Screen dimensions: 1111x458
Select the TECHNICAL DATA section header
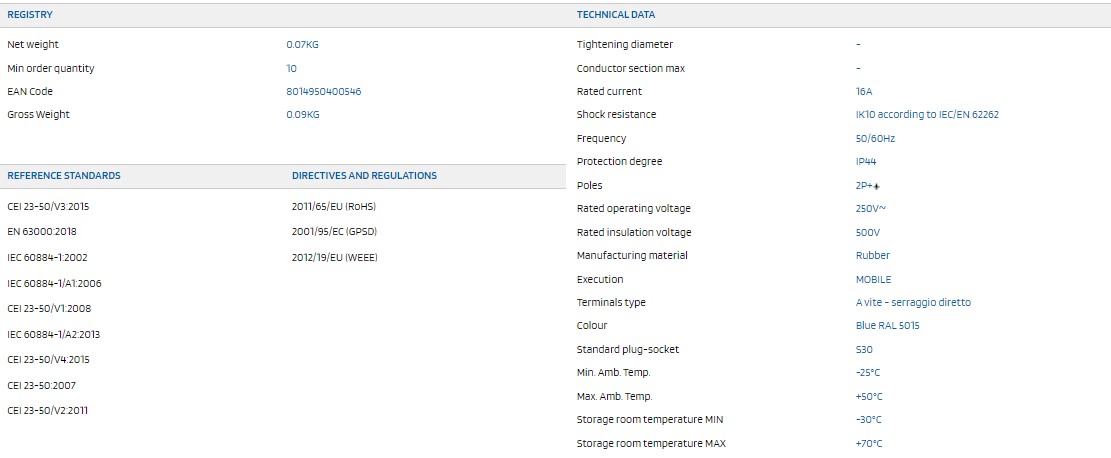tap(616, 15)
